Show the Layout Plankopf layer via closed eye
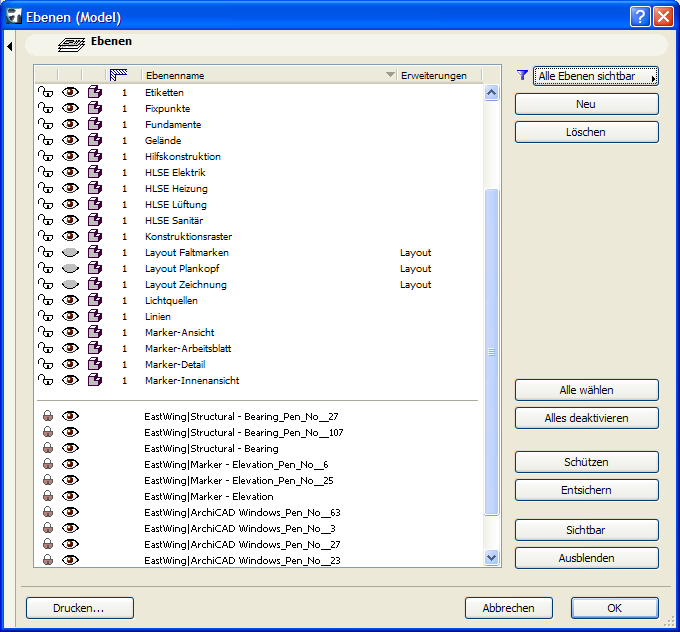The height and width of the screenshot is (632, 680). pyautogui.click(x=70, y=269)
